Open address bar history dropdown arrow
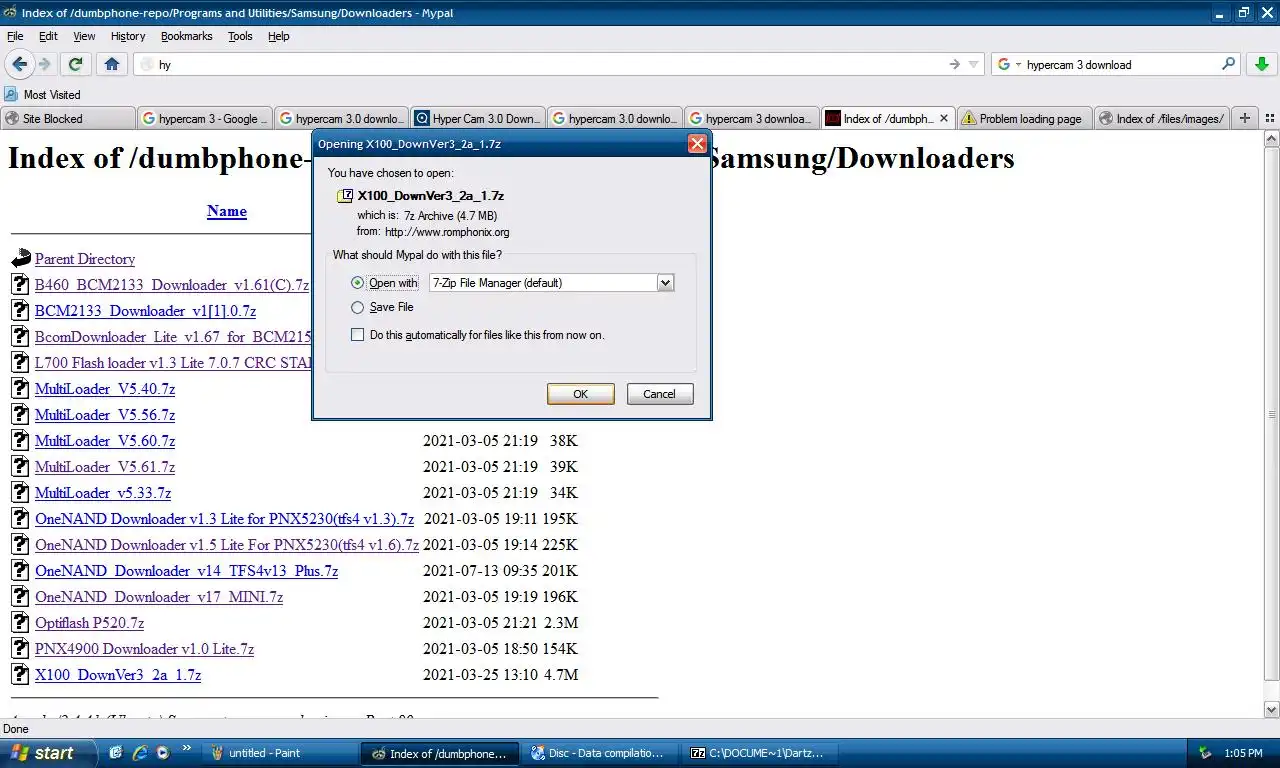1280x768 pixels. [x=973, y=64]
